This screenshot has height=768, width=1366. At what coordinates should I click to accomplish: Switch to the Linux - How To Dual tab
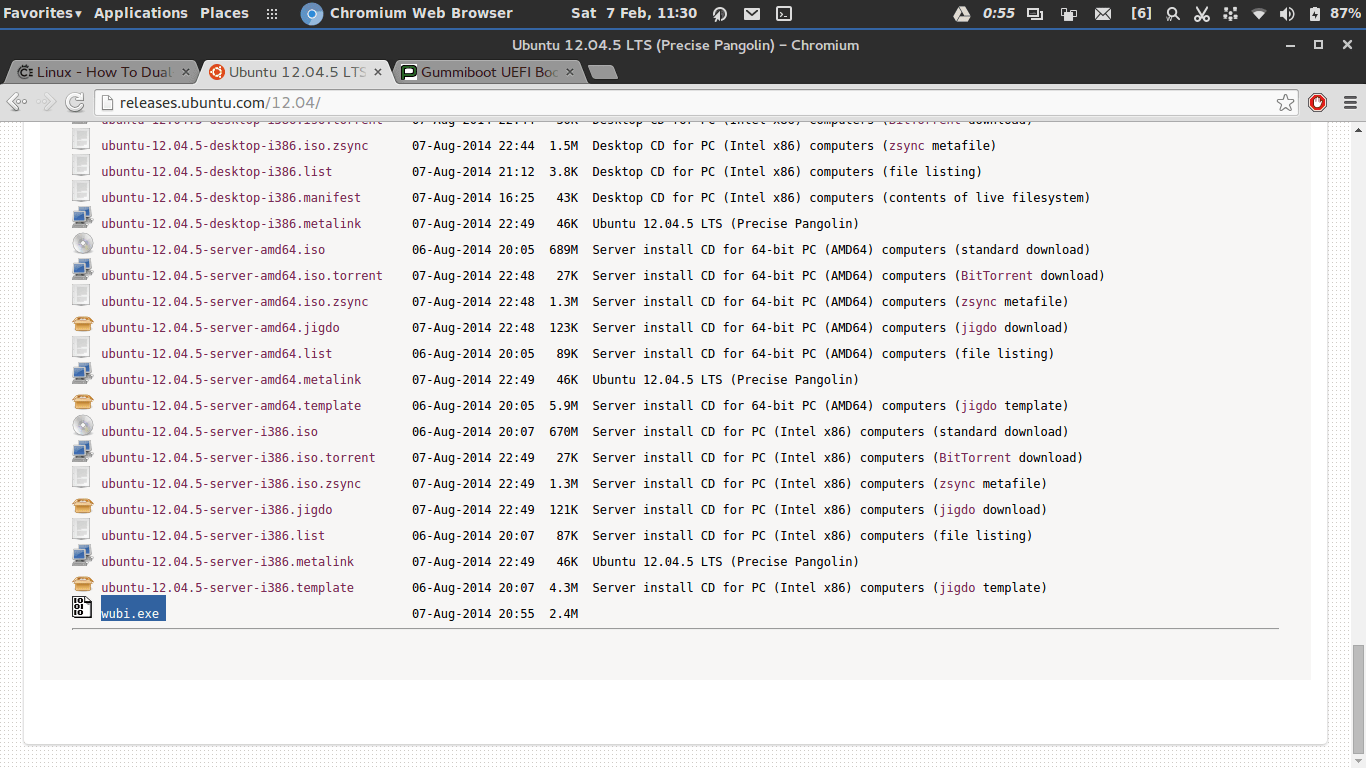click(104, 72)
